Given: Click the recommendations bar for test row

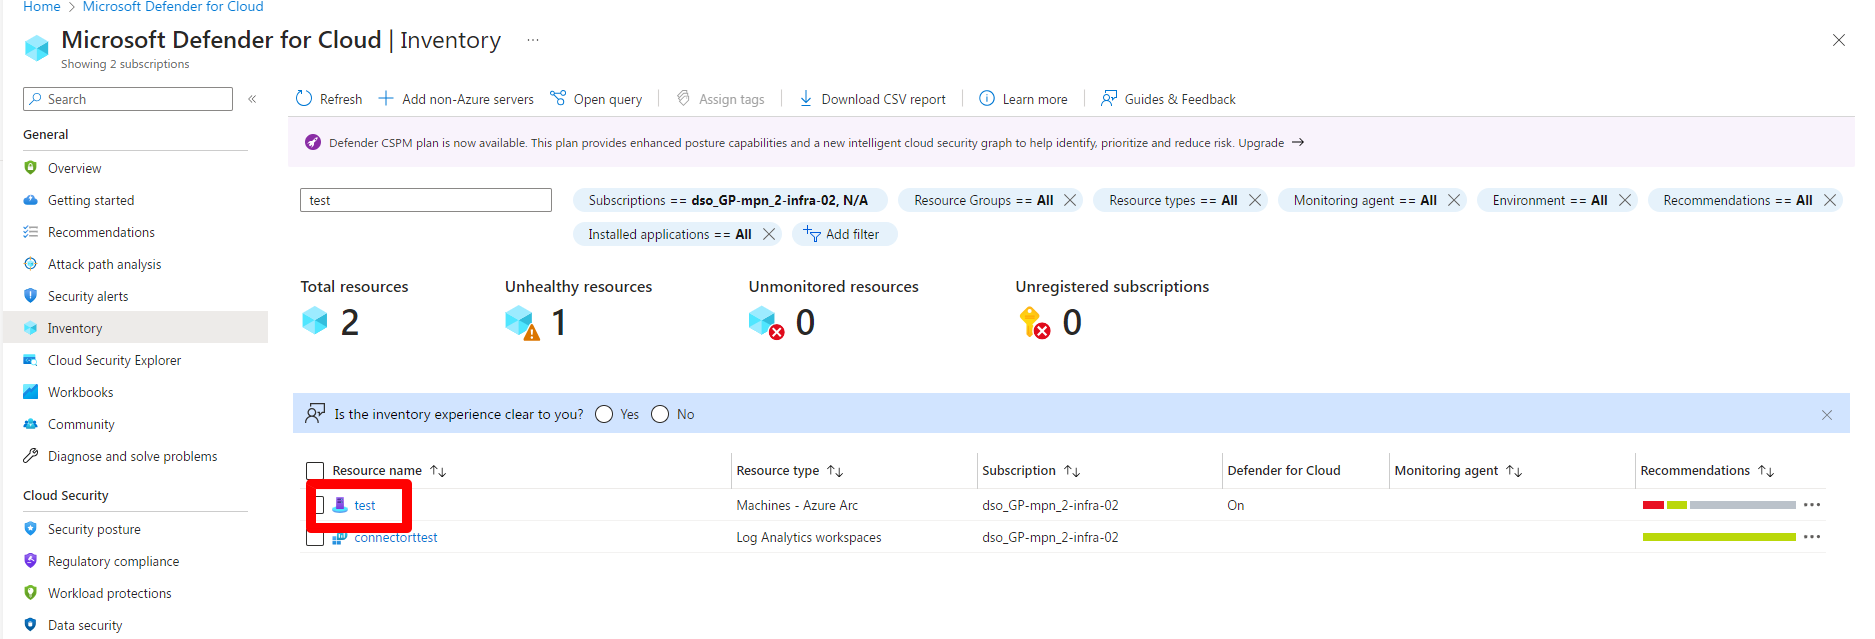Looking at the screenshot, I should pyautogui.click(x=1719, y=505).
